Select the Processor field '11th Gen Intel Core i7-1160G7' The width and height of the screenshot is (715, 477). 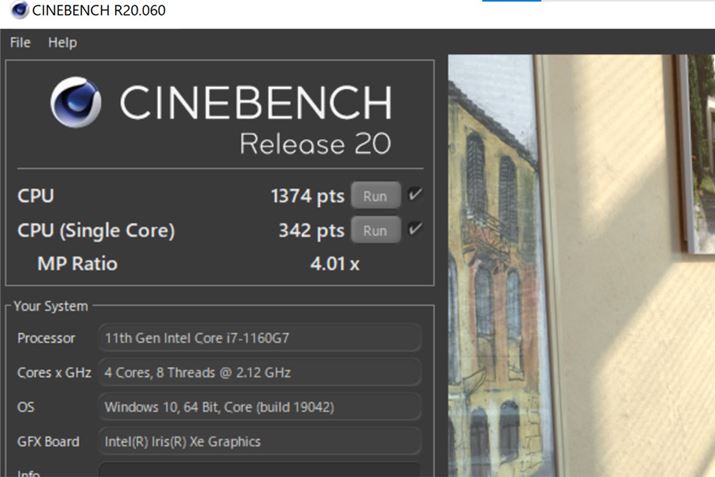(259, 338)
